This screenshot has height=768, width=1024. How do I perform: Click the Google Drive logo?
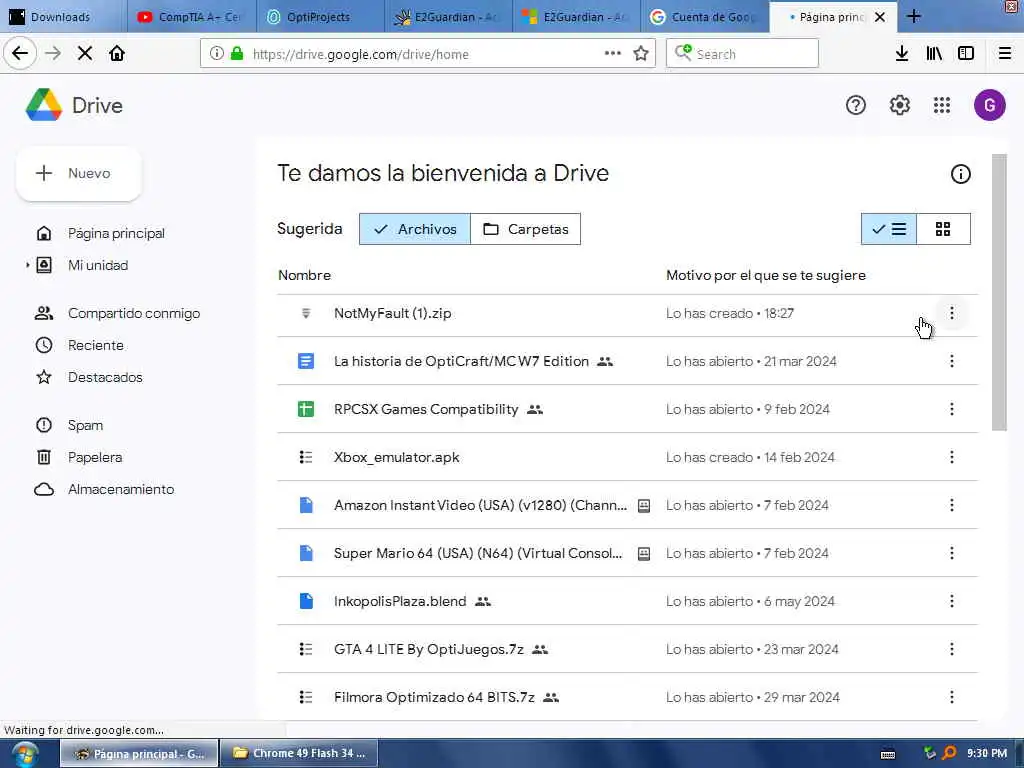[x=44, y=105]
